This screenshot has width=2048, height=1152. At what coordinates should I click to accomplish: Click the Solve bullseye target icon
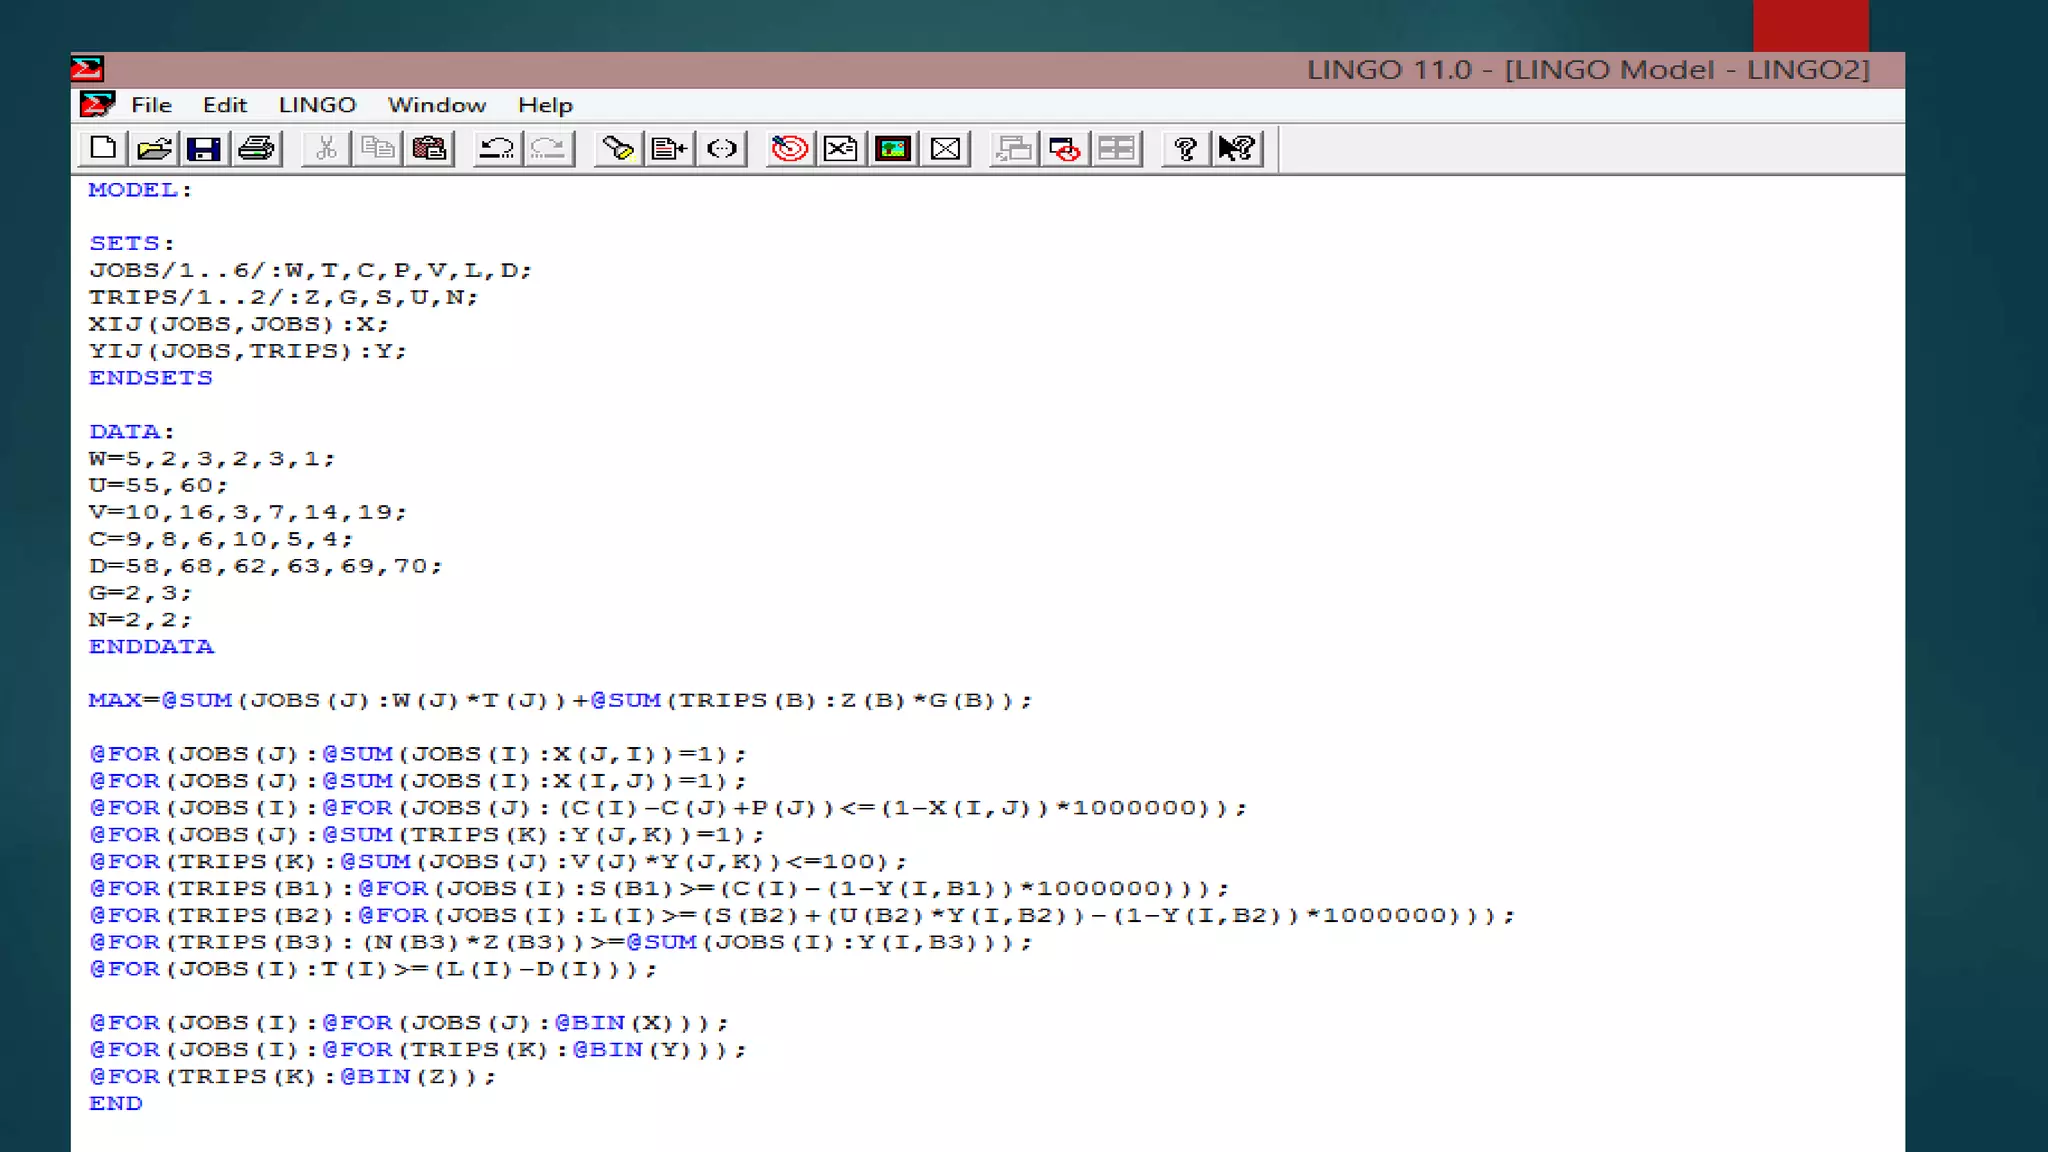tap(789, 149)
